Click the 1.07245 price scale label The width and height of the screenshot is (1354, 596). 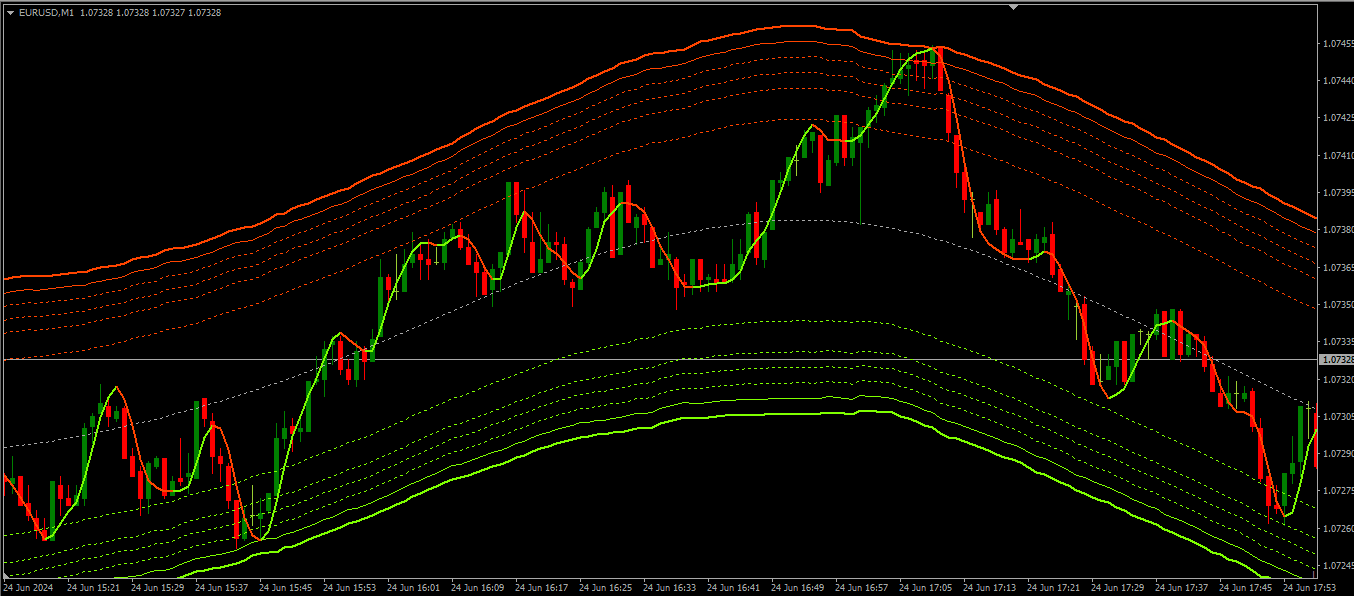(x=1337, y=565)
